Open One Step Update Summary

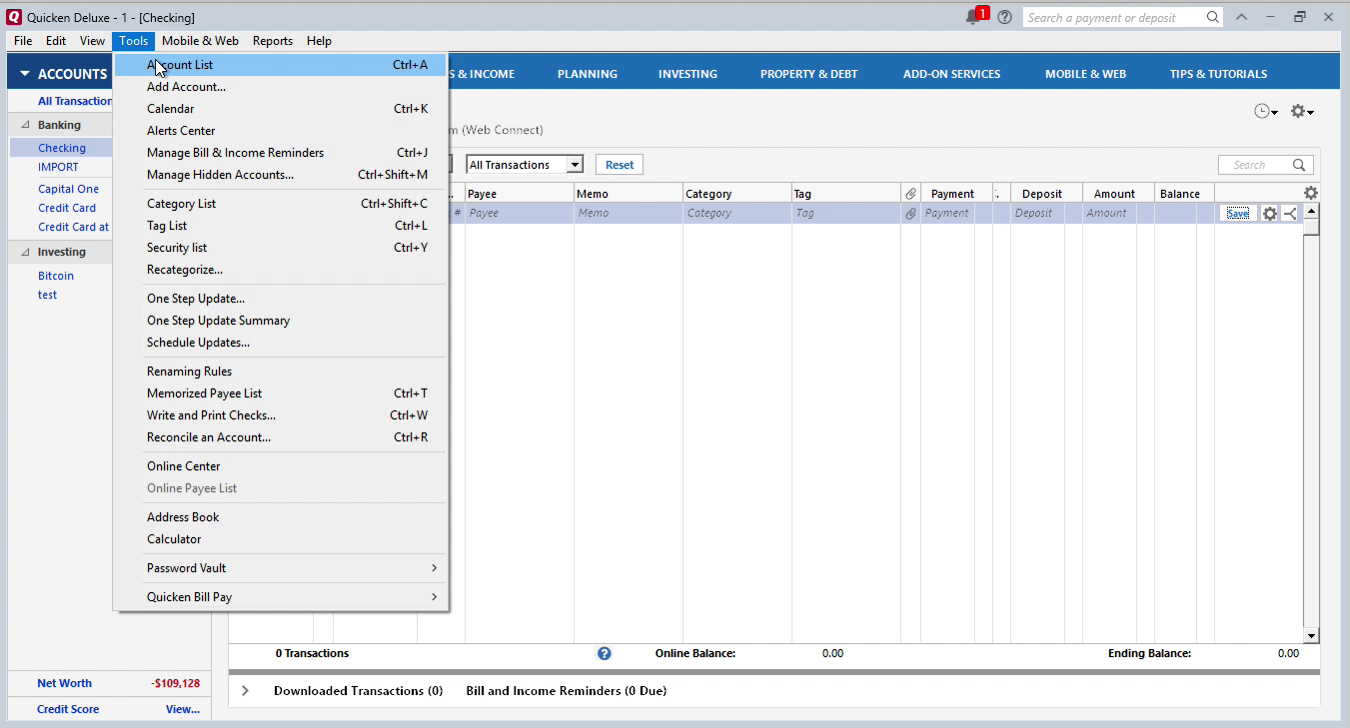point(280,321)
